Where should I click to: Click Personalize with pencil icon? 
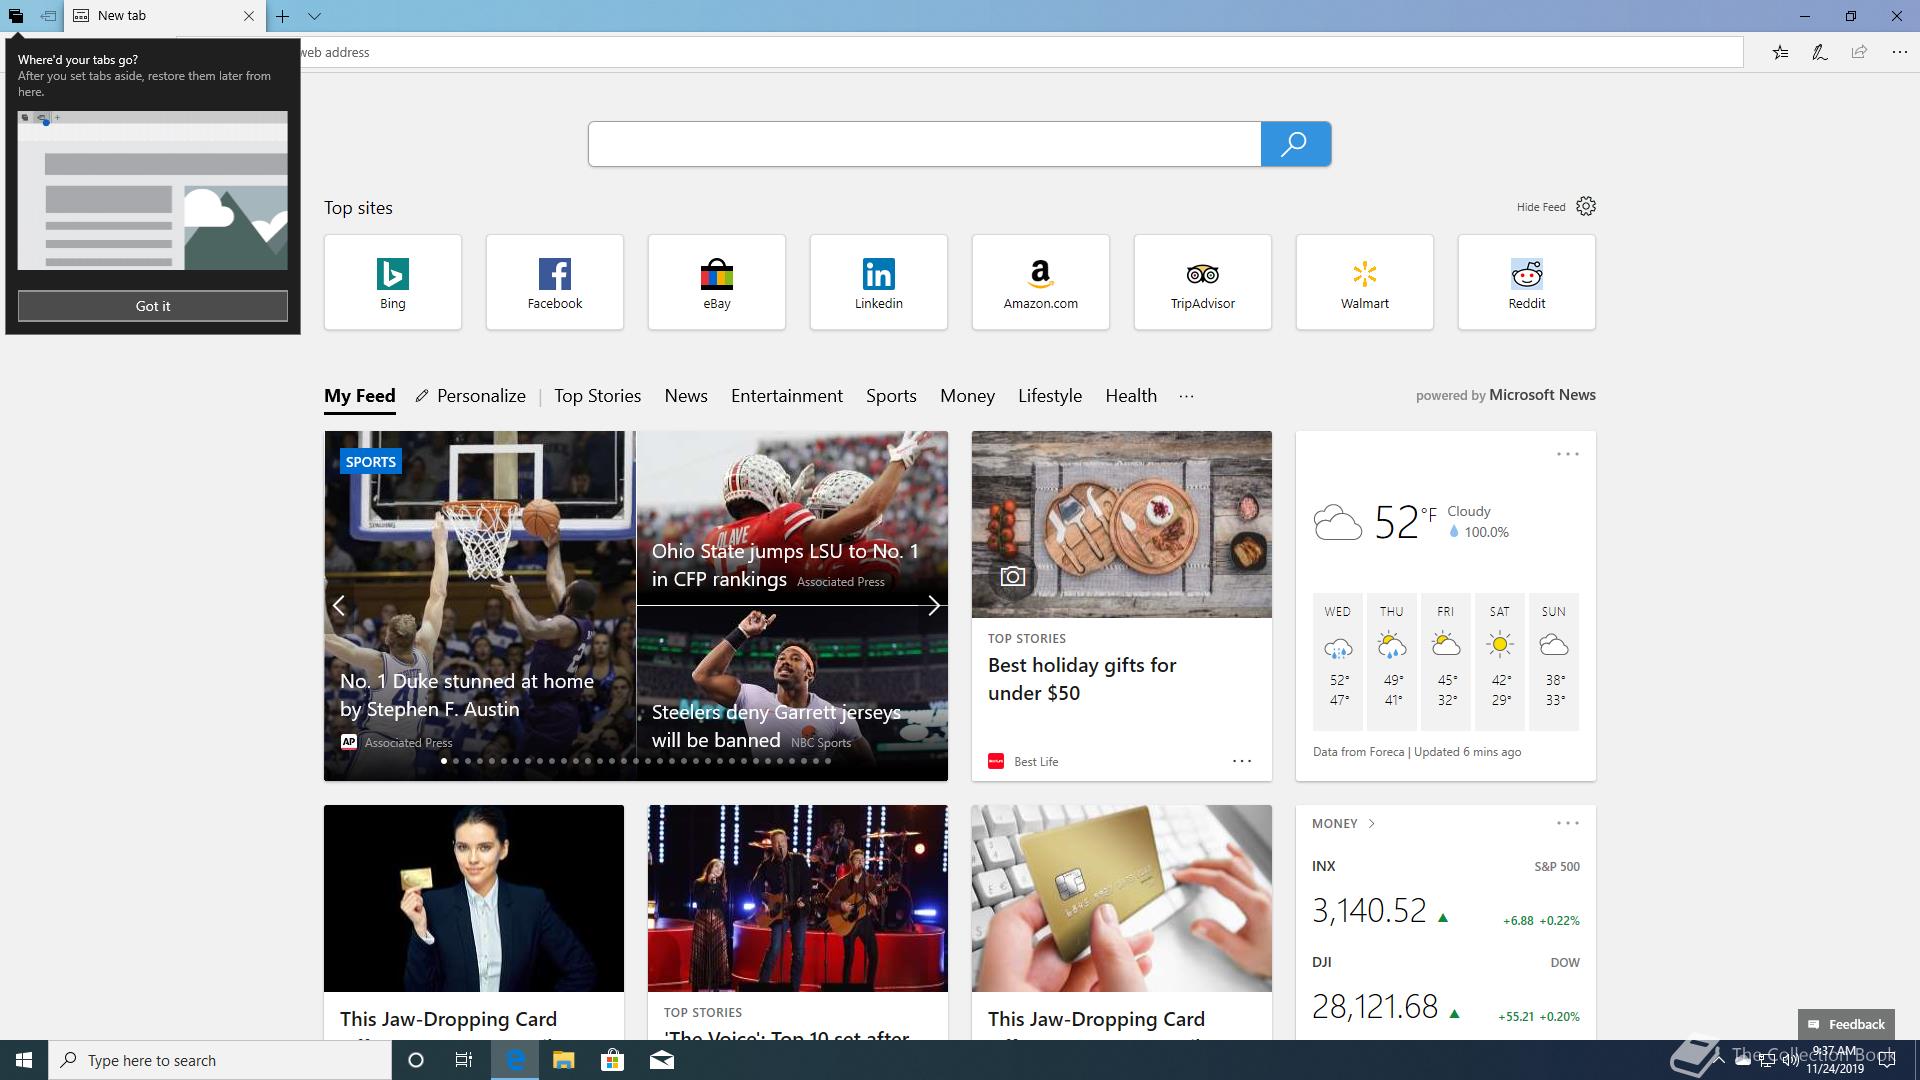pos(471,396)
